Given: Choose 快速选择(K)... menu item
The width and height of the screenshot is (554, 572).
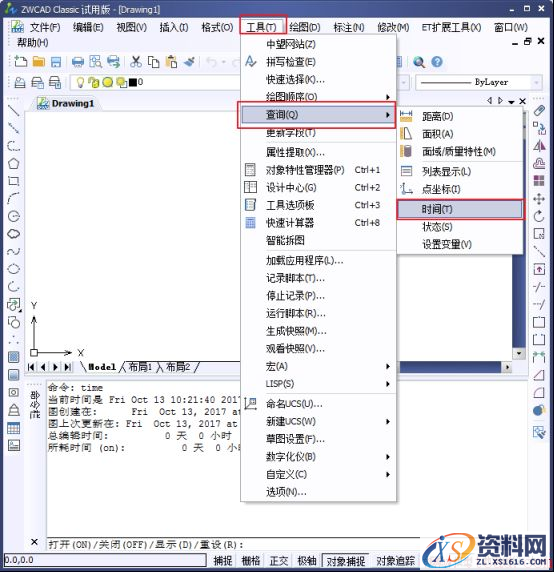Looking at the screenshot, I should point(318,79).
